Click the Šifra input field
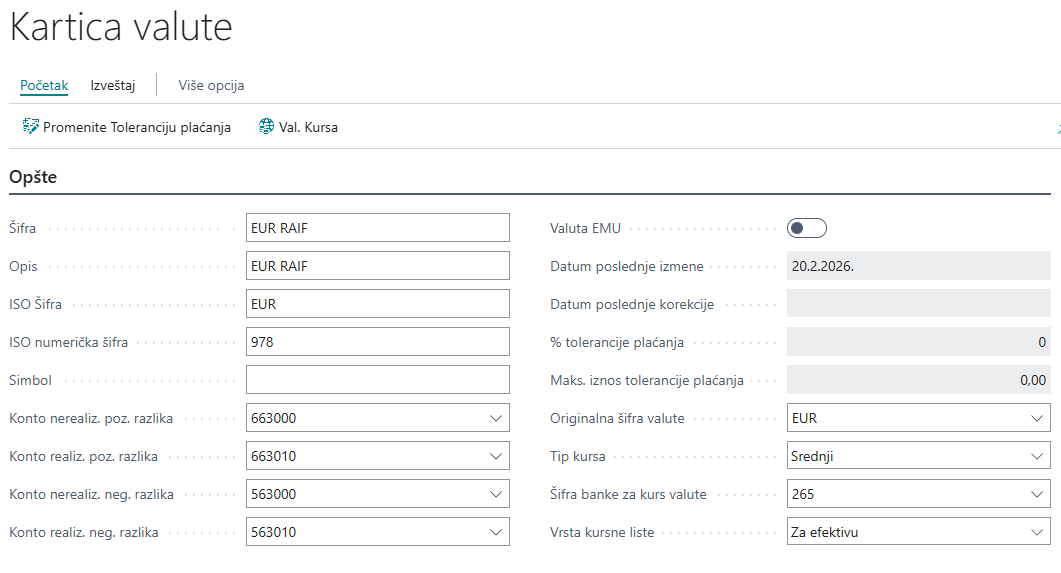Screen dimensions: 1061x573 point(377,228)
